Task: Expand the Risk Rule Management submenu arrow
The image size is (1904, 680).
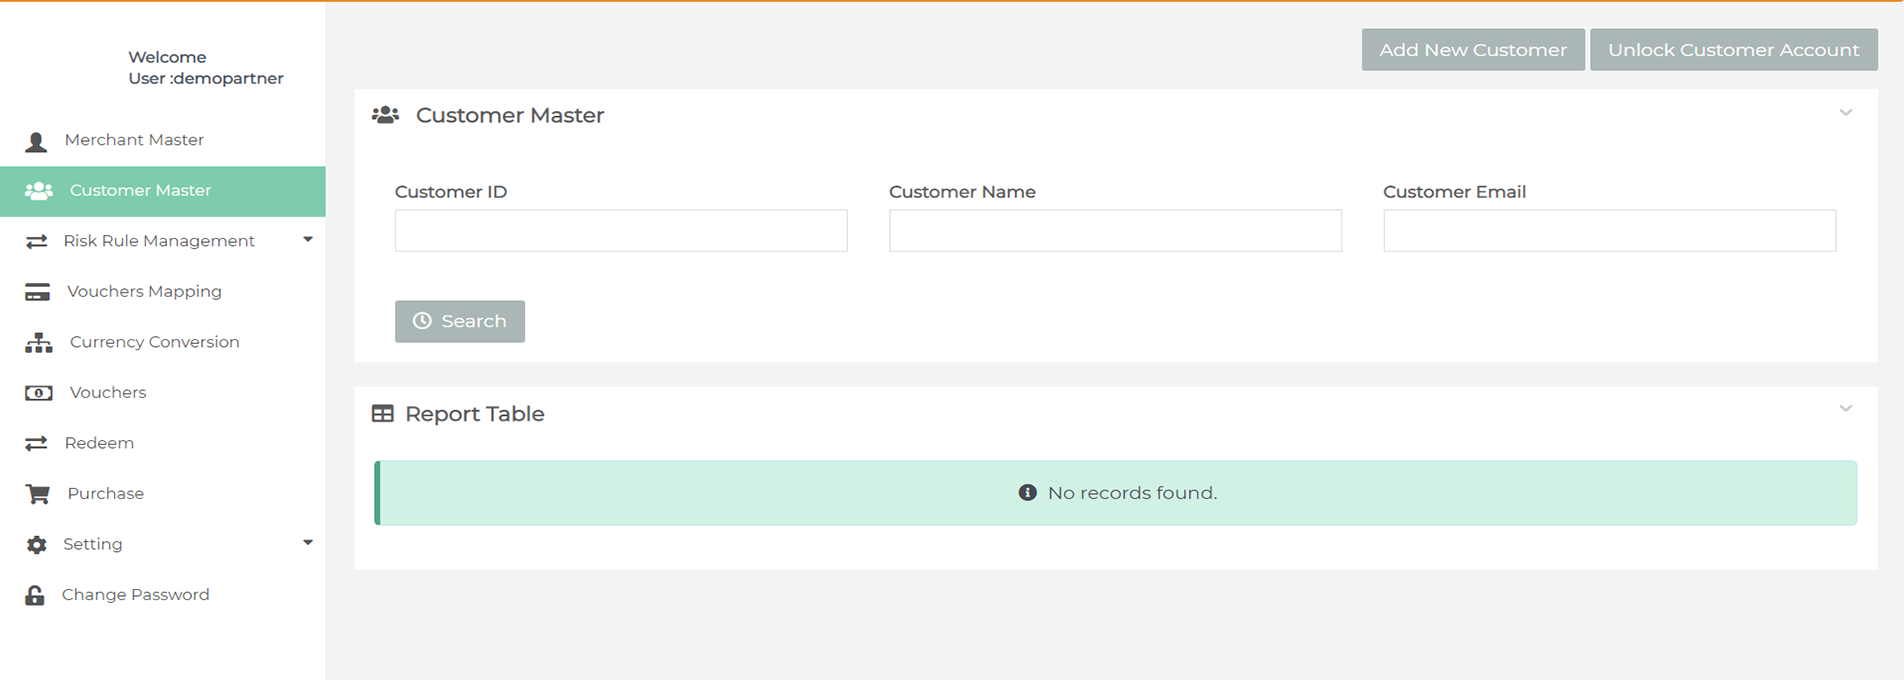Action: click(308, 240)
